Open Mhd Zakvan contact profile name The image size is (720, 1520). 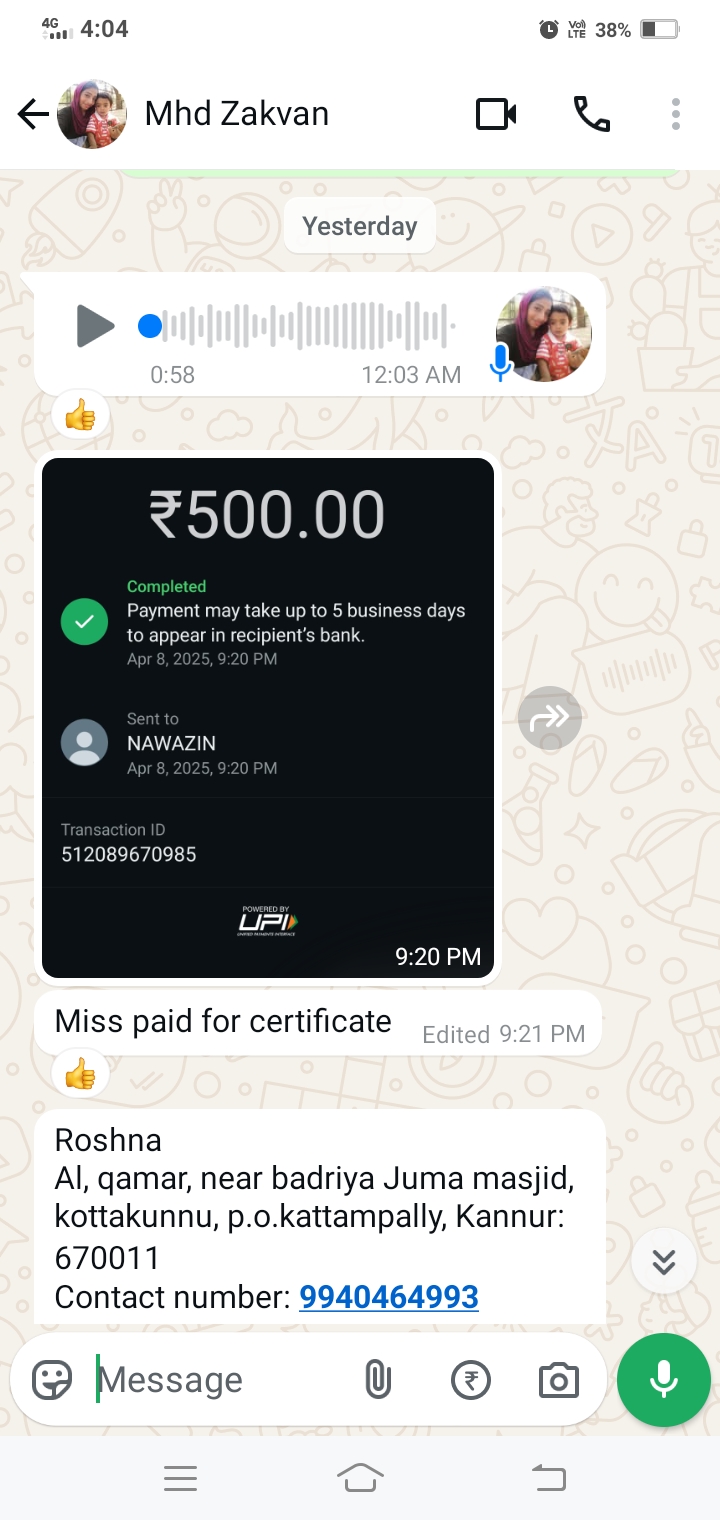(x=237, y=114)
